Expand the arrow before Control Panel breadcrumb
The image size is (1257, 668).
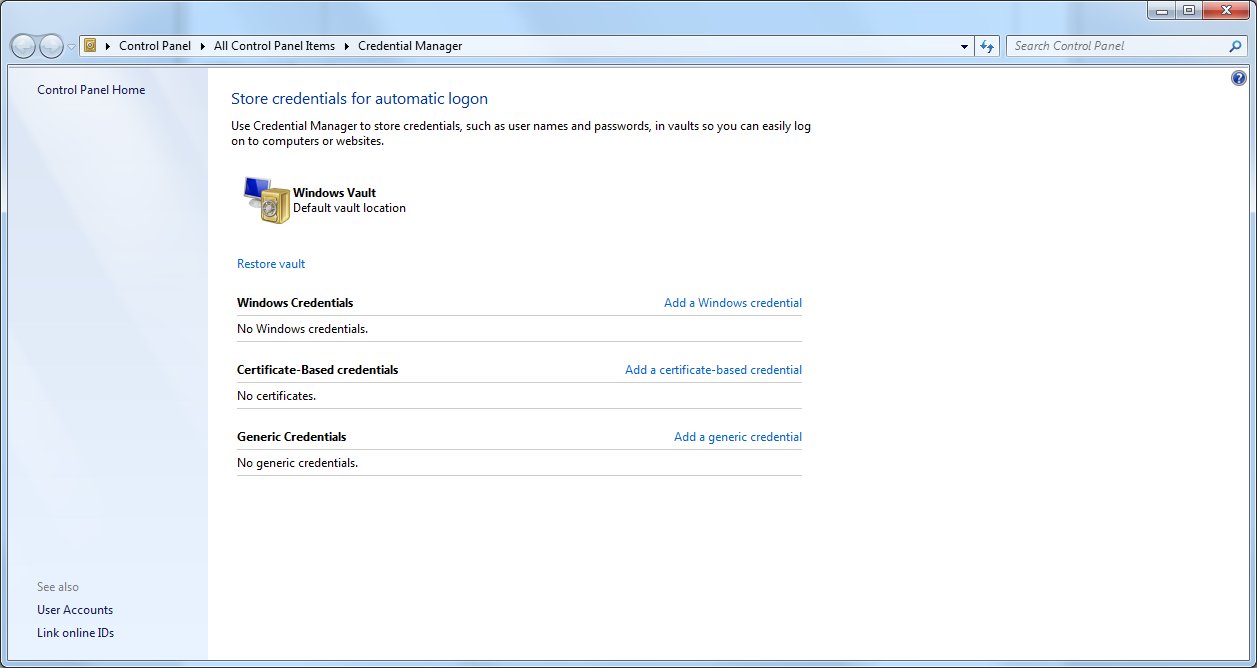pos(108,46)
